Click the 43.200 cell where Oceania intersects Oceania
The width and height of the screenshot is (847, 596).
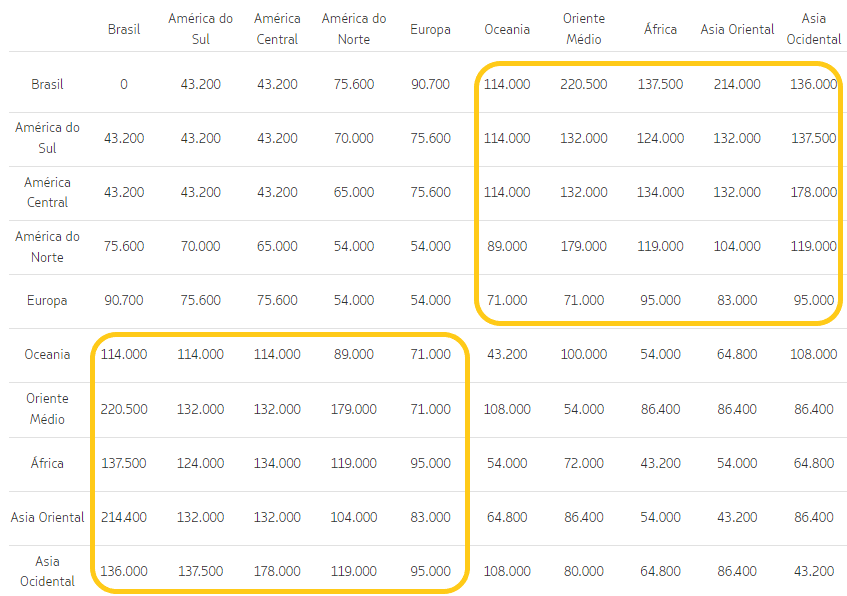tap(507, 353)
